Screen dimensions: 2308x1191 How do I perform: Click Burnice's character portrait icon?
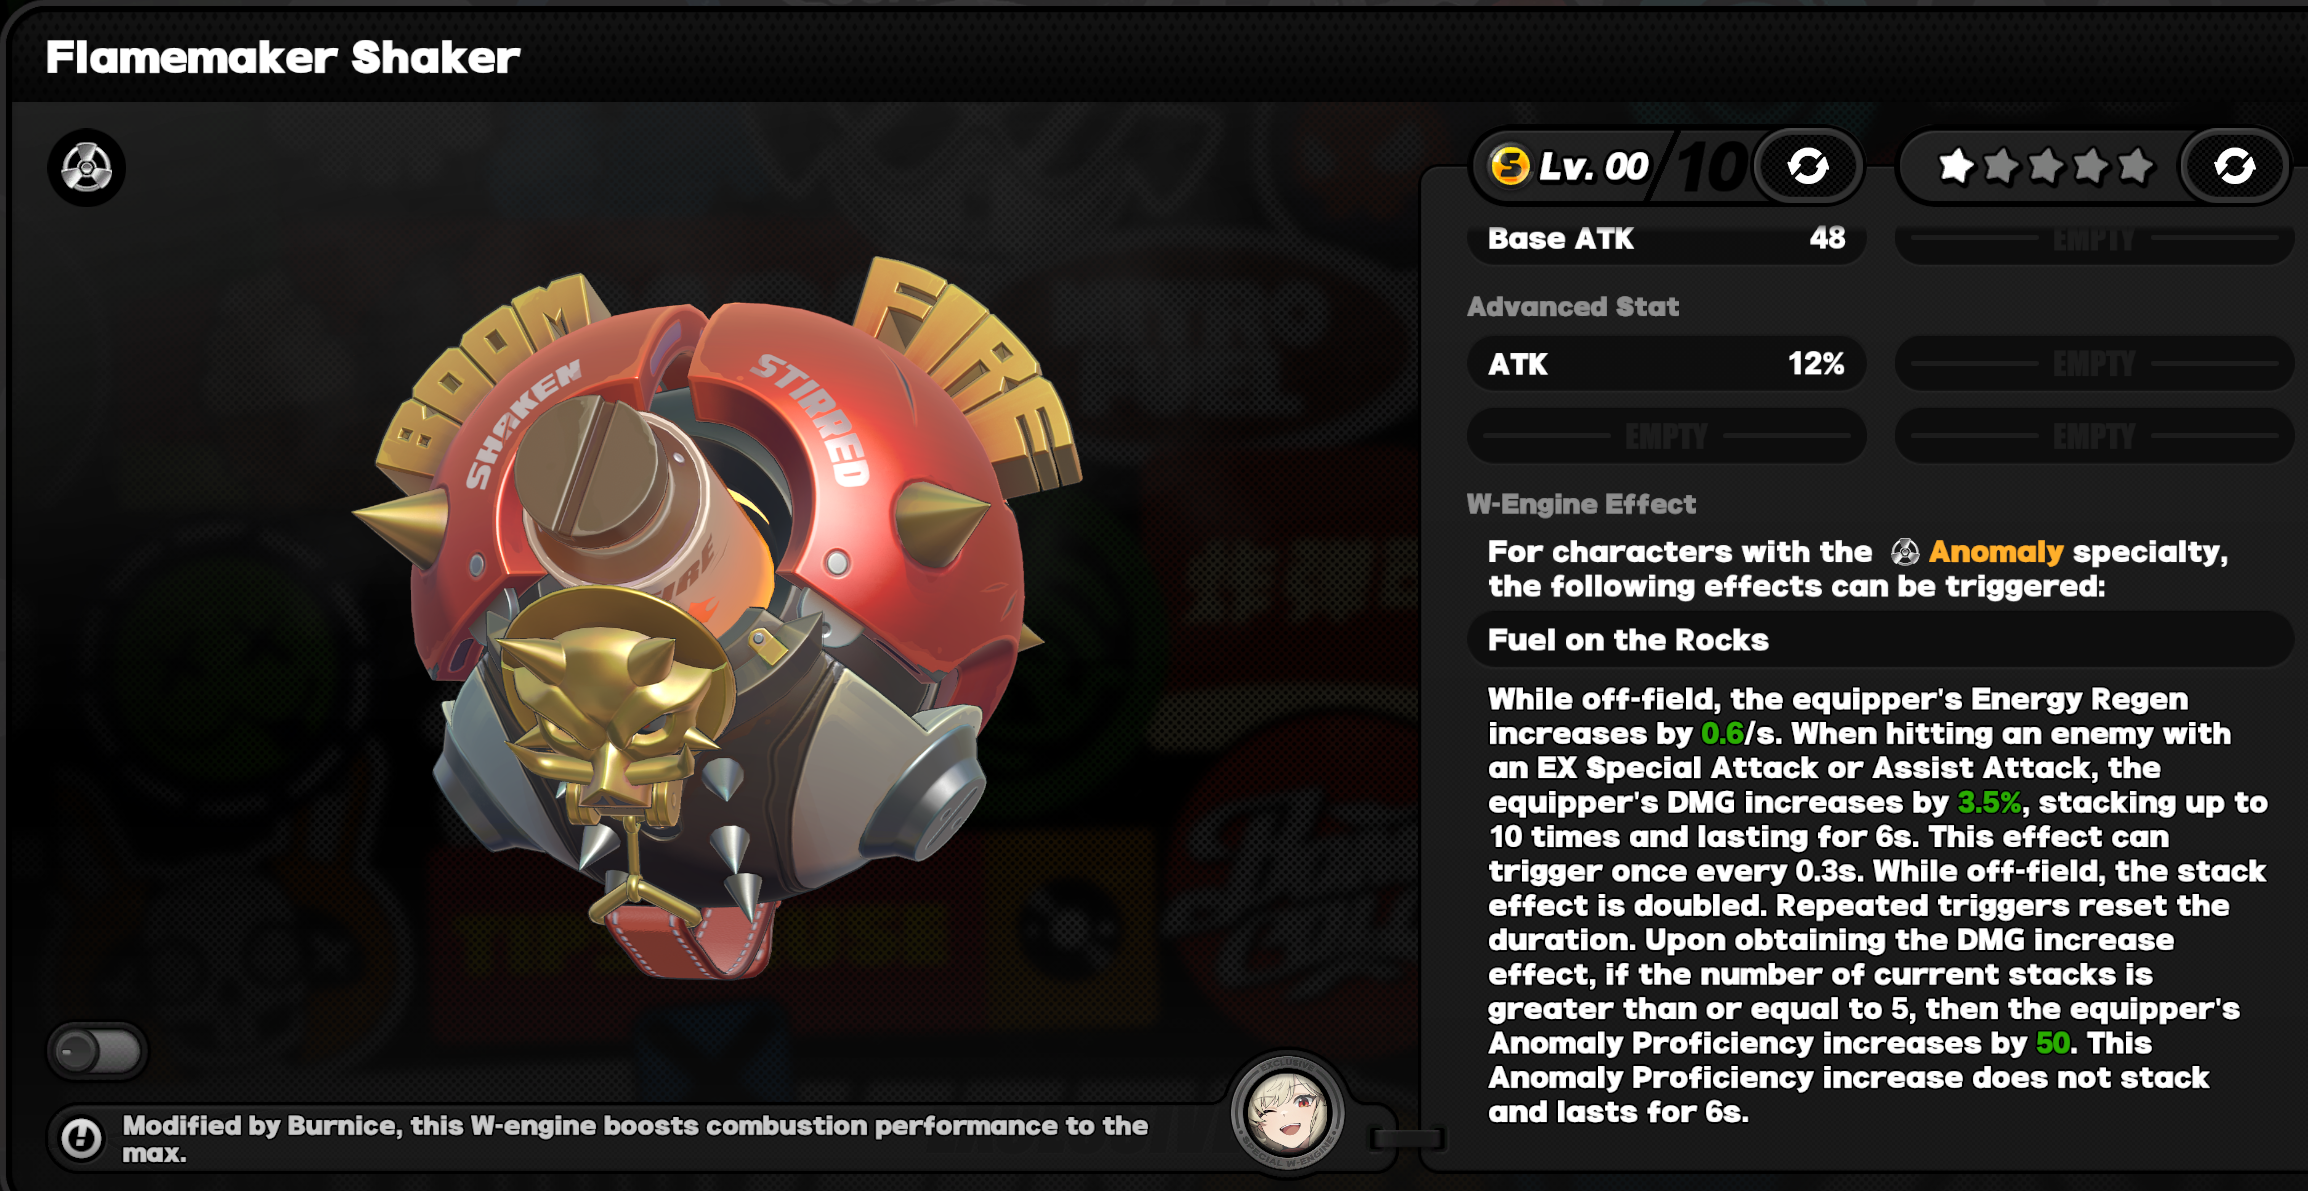[x=1287, y=1113]
